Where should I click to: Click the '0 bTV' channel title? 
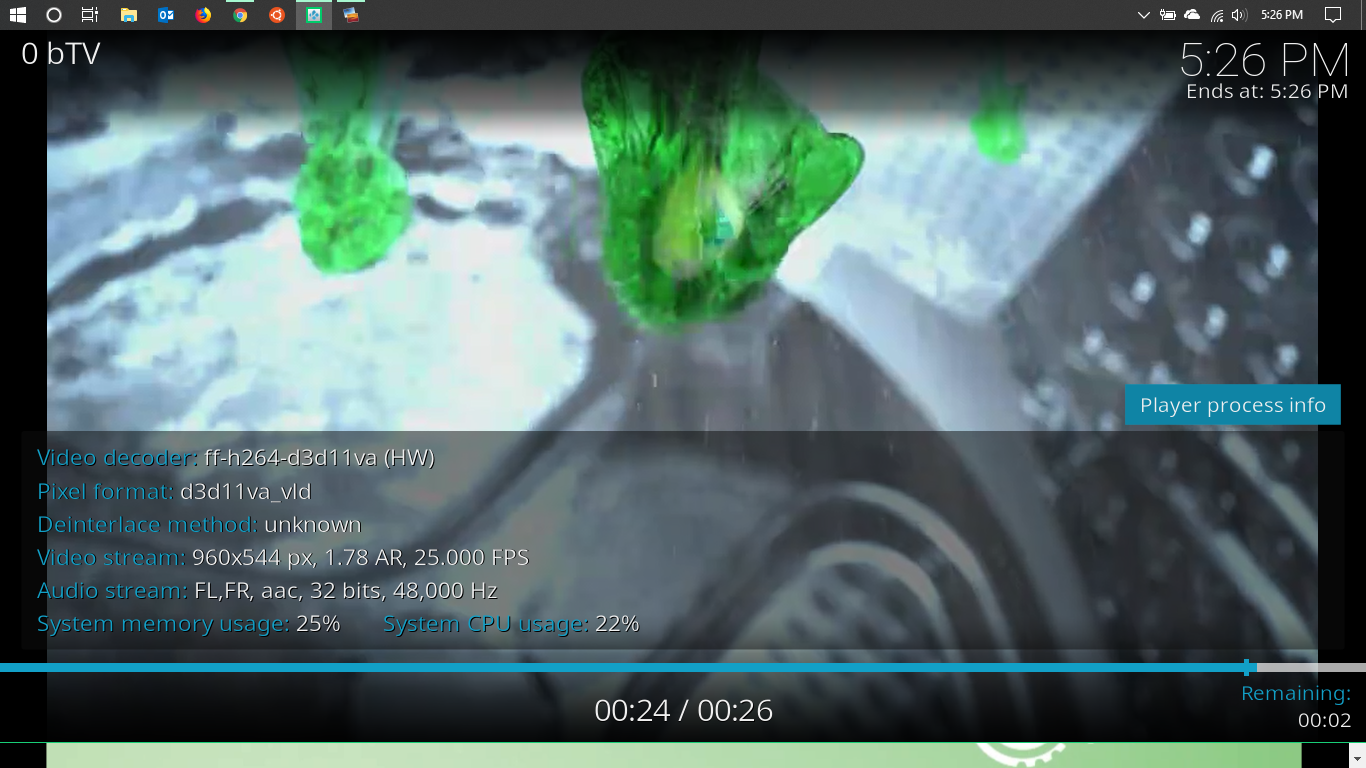point(62,53)
